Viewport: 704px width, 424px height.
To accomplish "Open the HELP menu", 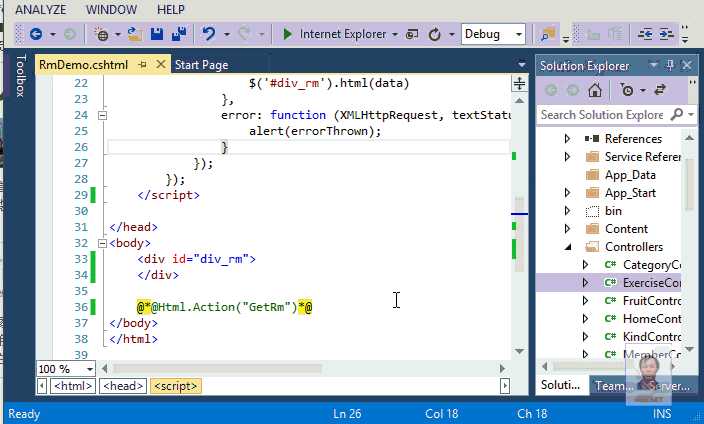I will (171, 9).
